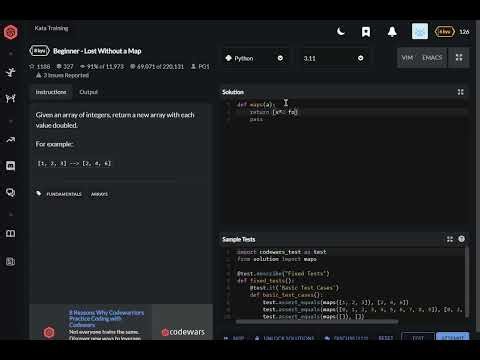The image size is (480, 360).
Task: Click the FUNDAMENTALS tag
Action: click(64, 194)
